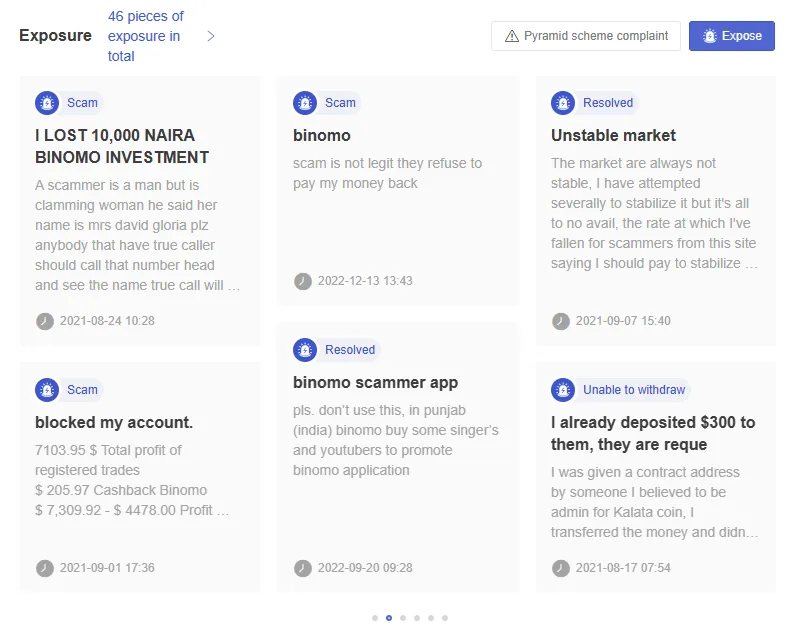The height and width of the screenshot is (638, 796).
Task: Click alarm icon on 'I already deposited $300' card
Action: pos(563,390)
